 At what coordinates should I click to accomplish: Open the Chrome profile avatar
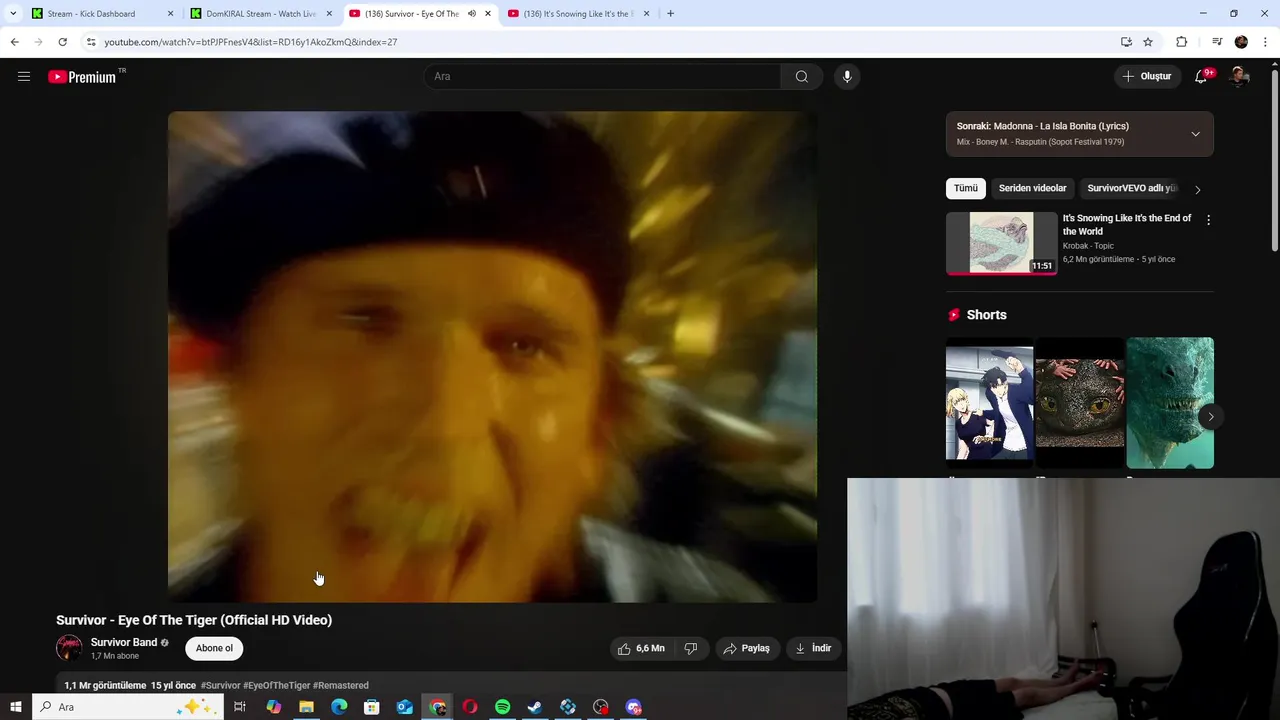[x=1241, y=42]
